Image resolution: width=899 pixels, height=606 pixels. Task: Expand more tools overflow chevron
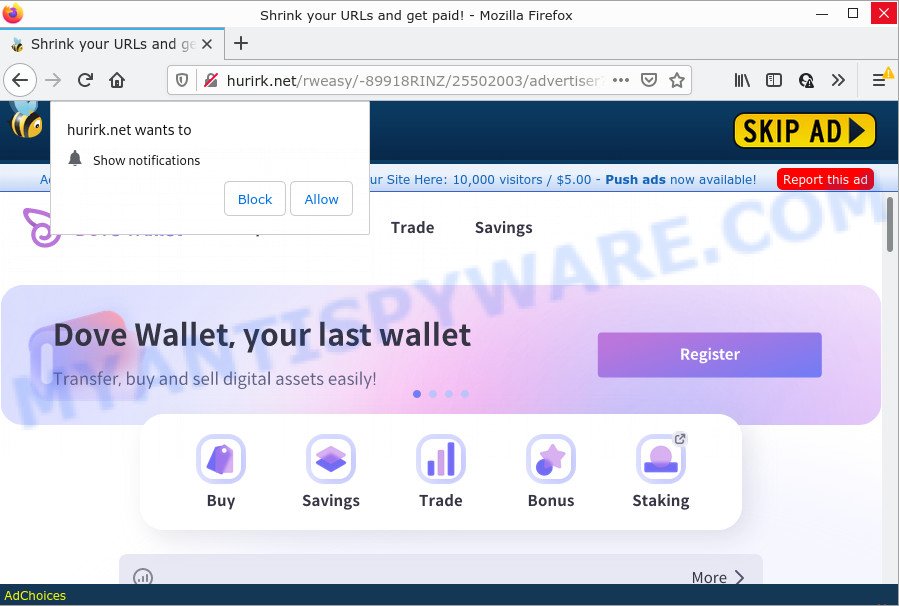pos(838,80)
